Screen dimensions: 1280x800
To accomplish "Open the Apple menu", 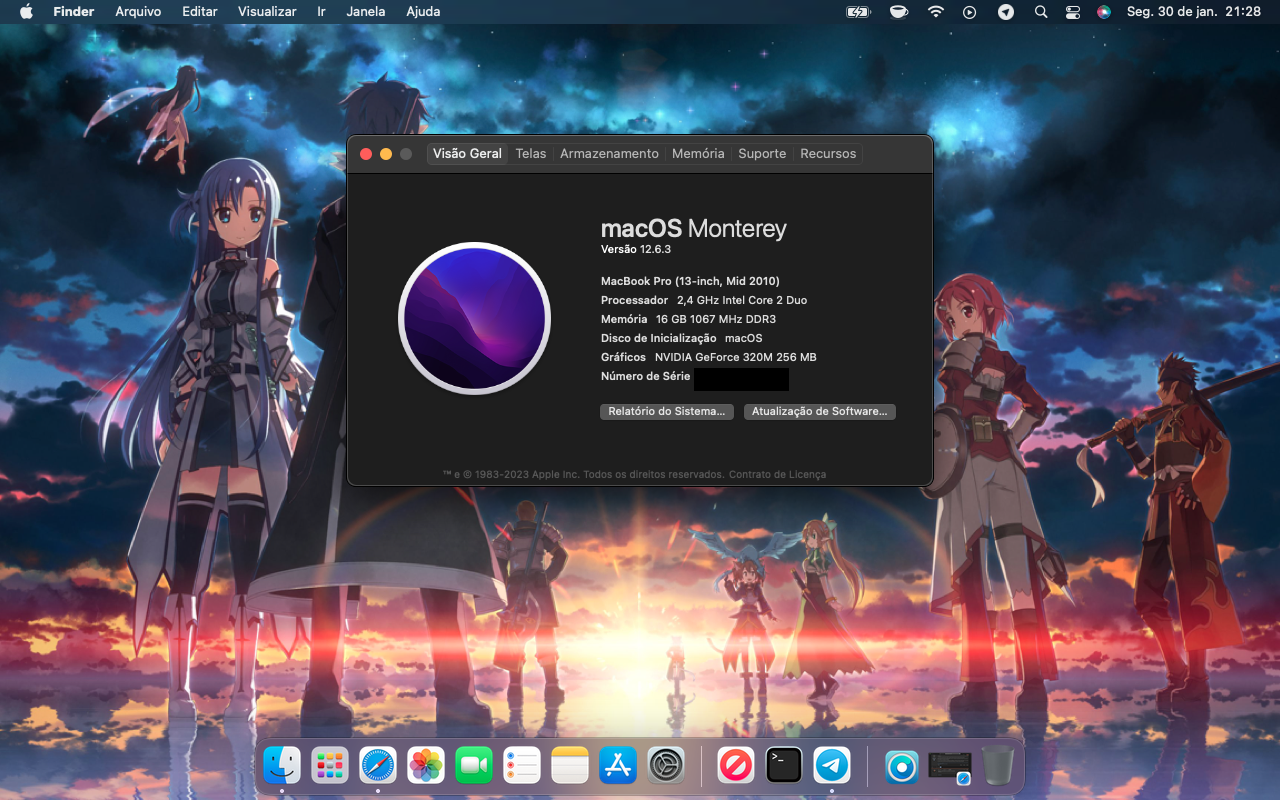I will [27, 12].
